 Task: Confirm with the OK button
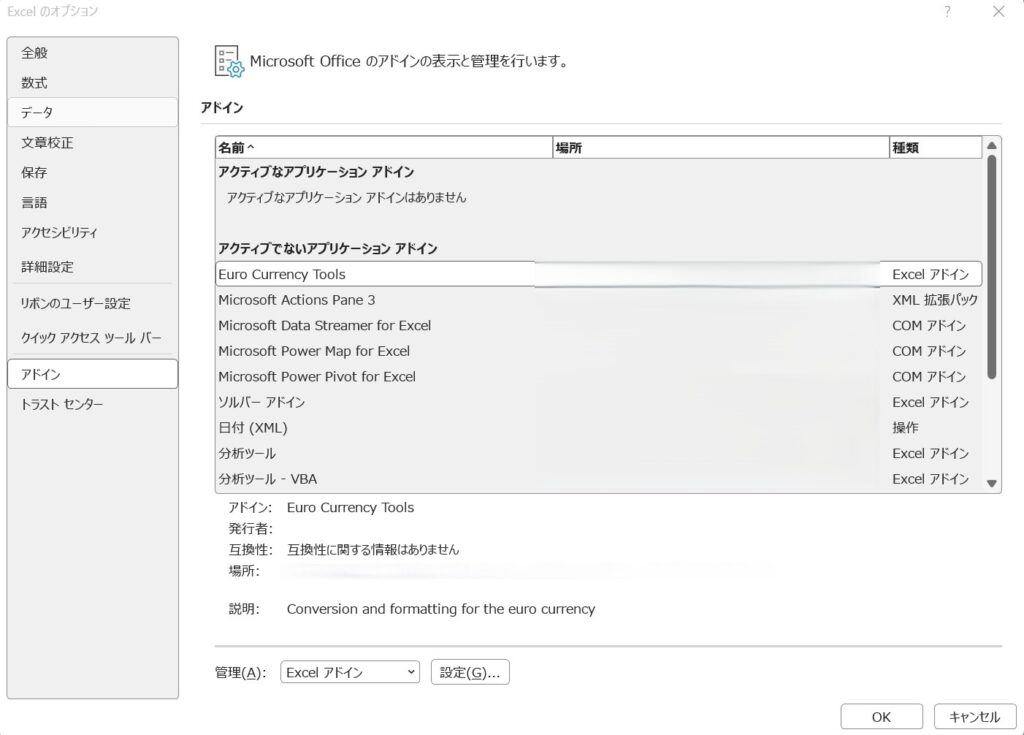(881, 717)
